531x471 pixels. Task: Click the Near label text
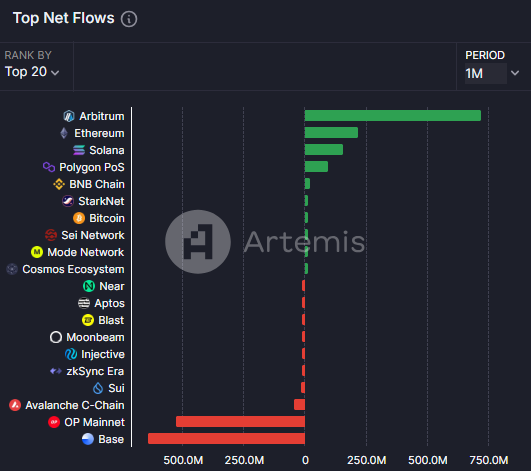pos(112,286)
